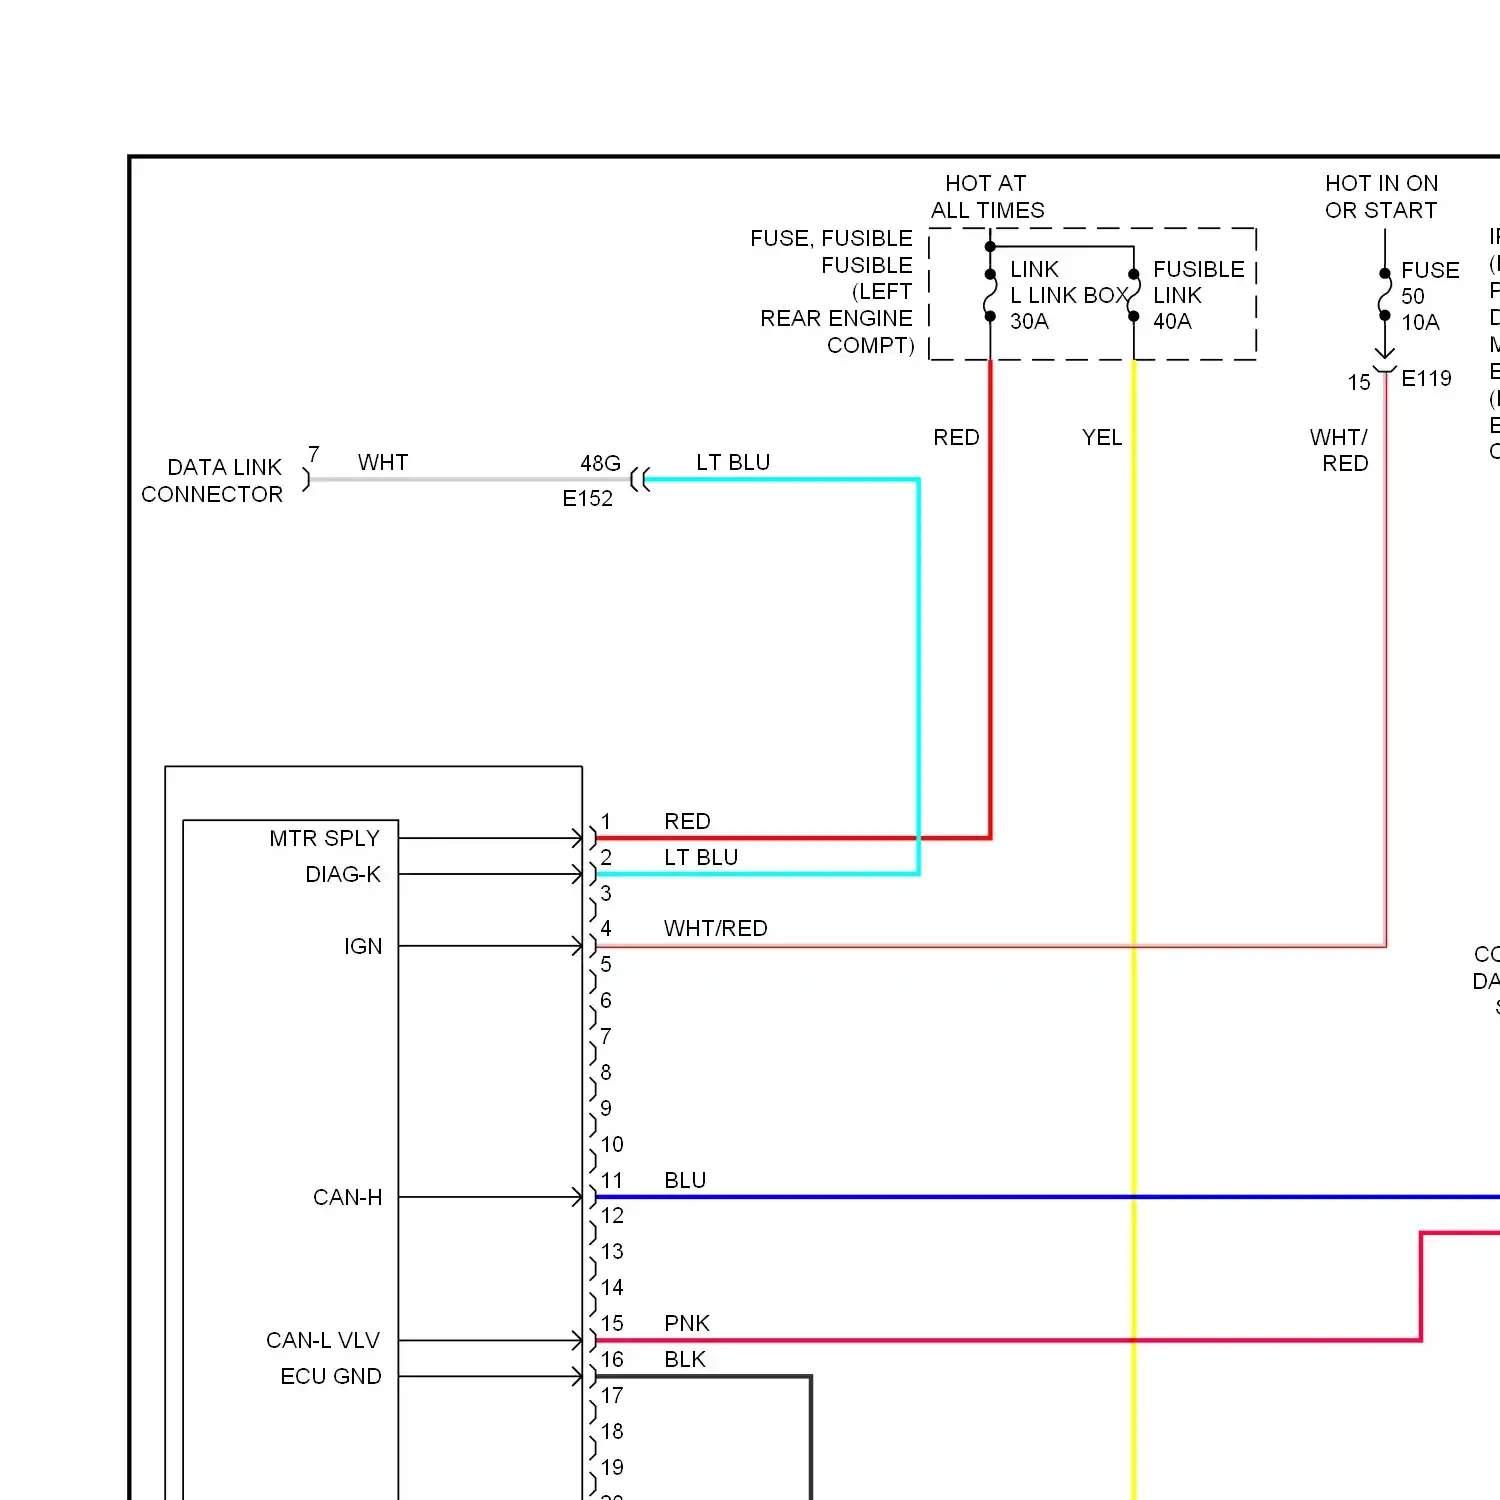Select the LT BLU label near E152
Screen dimensions: 1500x1500
733,462
